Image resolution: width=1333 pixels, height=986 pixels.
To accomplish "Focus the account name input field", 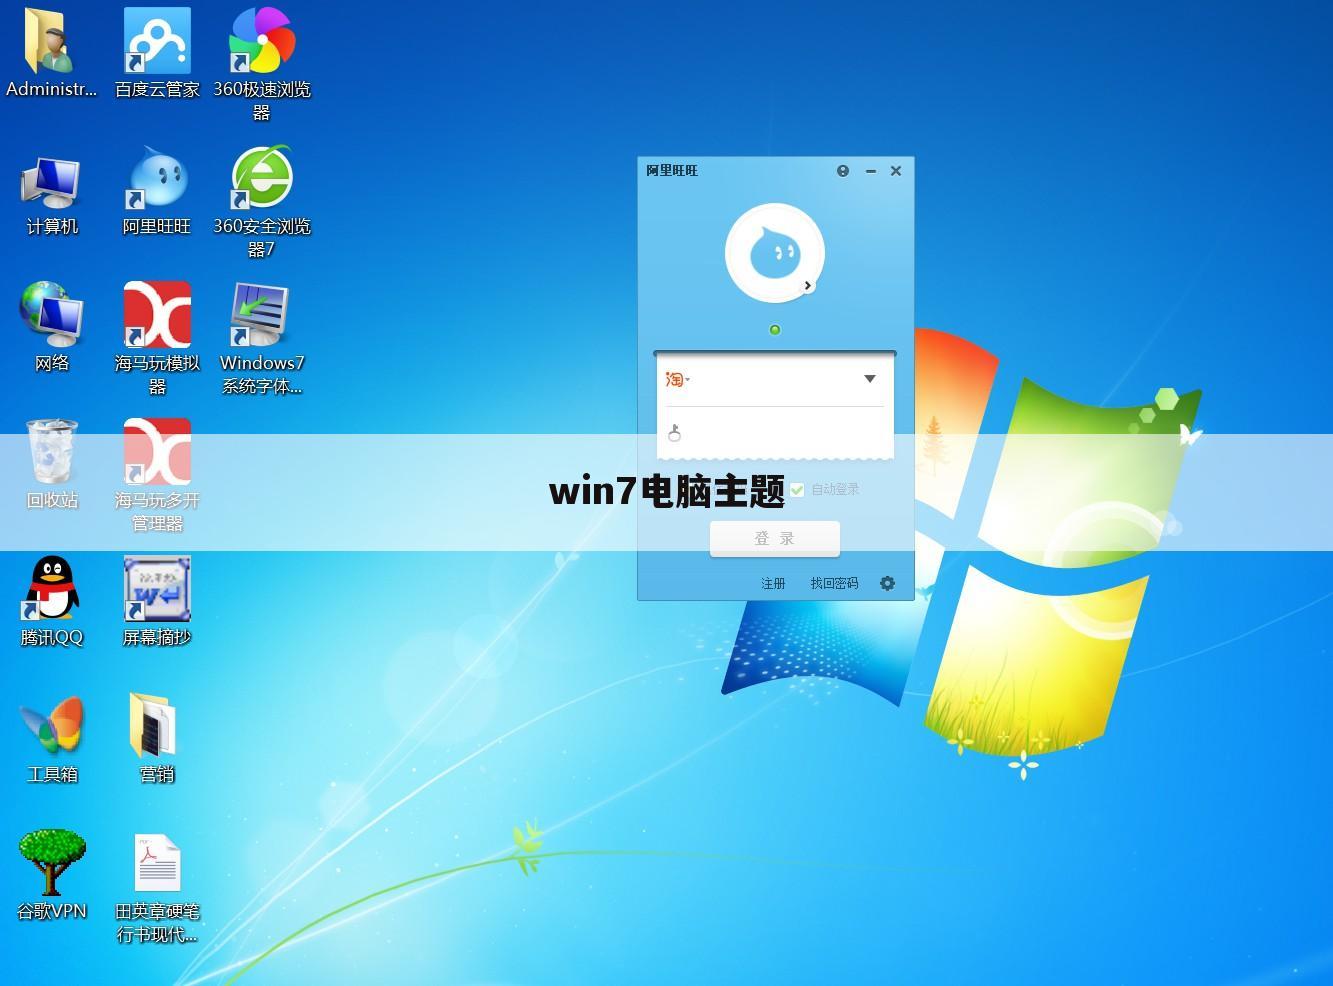I will click(775, 379).
